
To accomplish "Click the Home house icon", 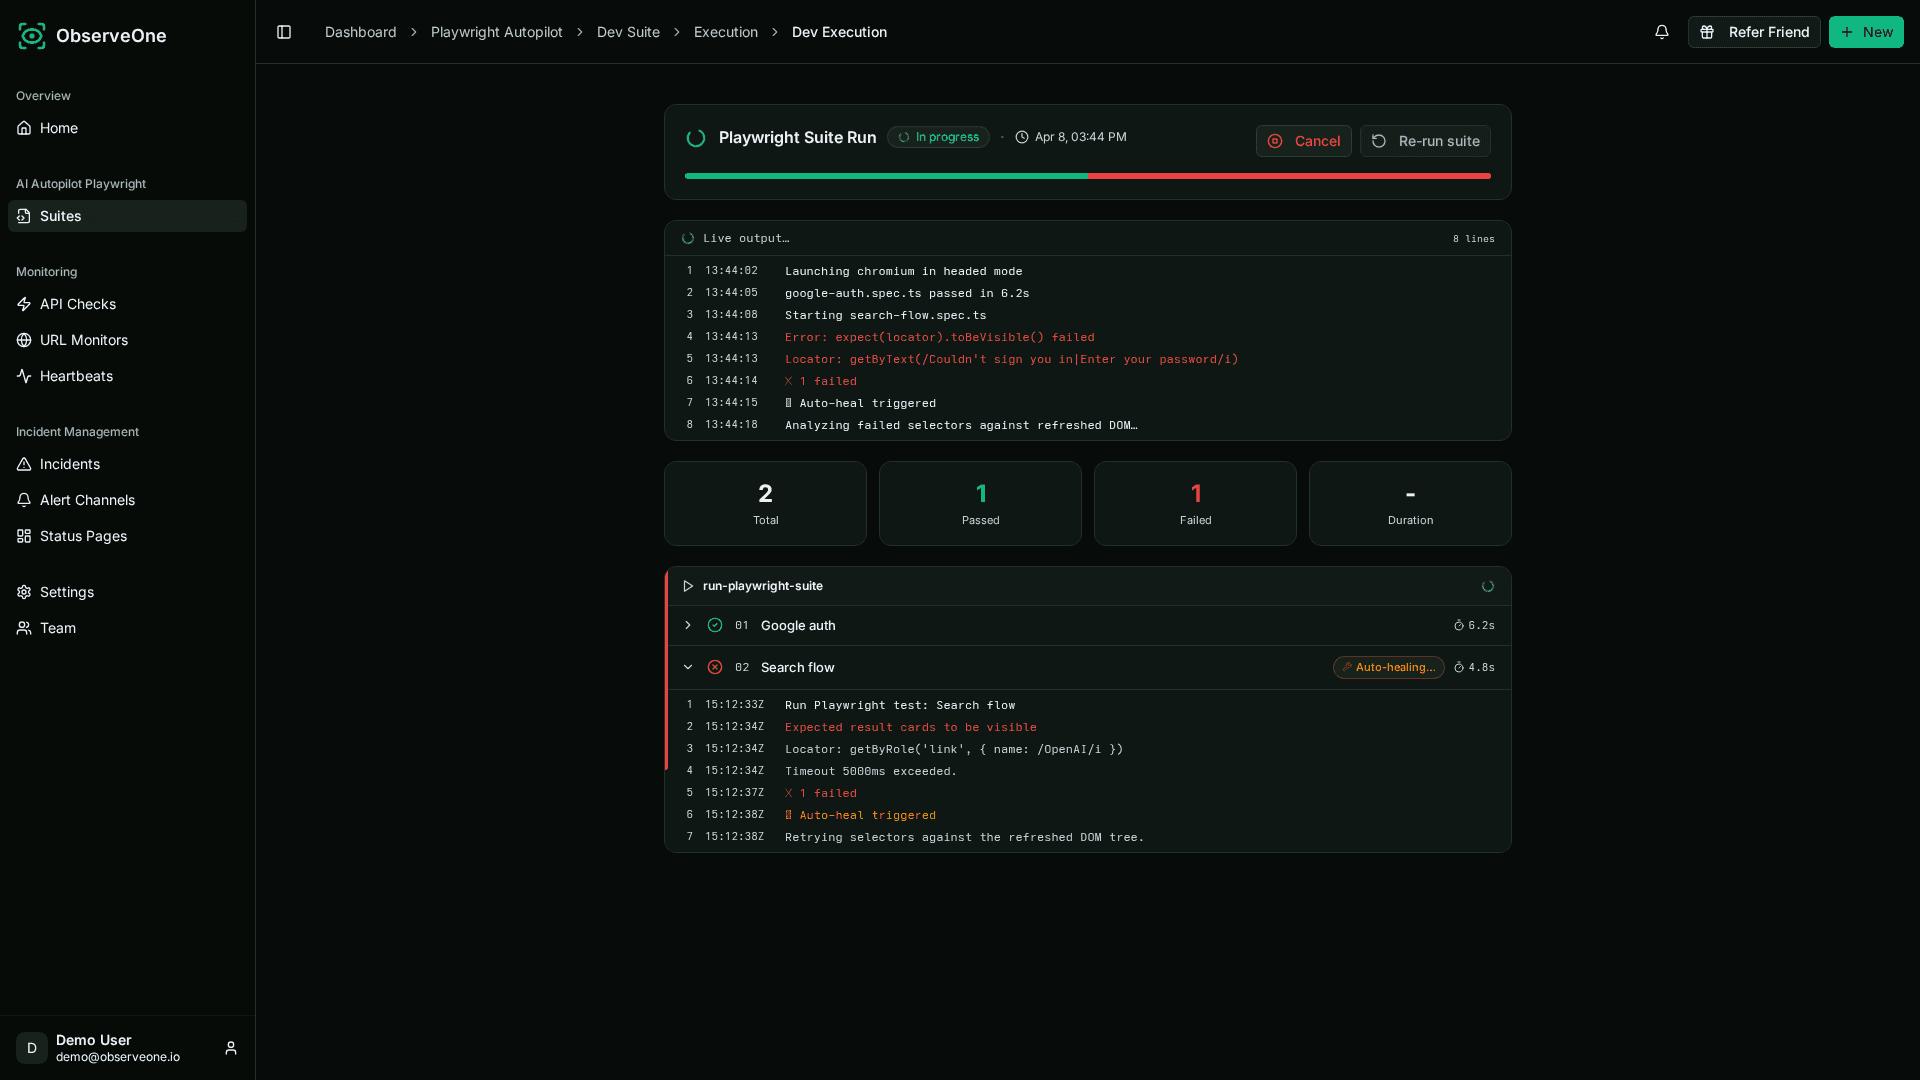I will pyautogui.click(x=24, y=128).
